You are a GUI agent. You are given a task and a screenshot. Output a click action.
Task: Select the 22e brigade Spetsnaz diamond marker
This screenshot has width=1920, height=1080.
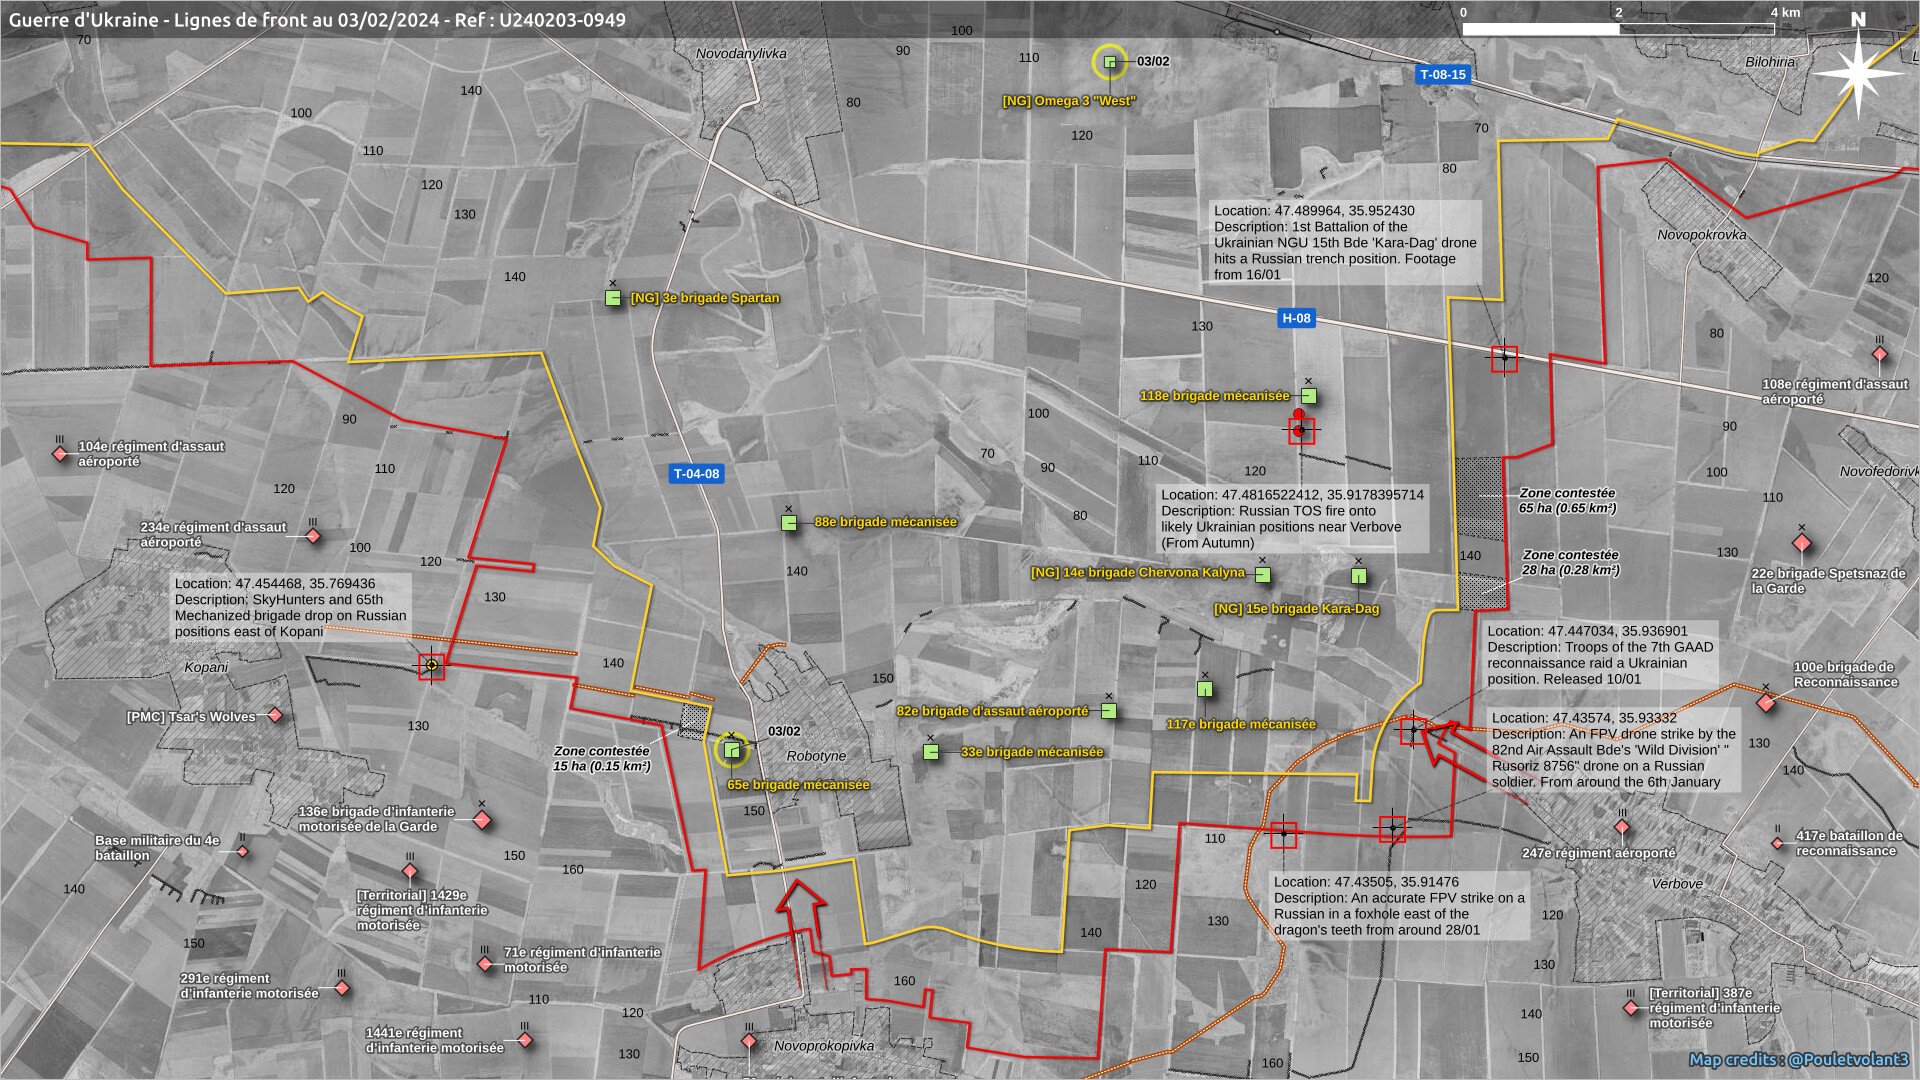[x=1802, y=544]
